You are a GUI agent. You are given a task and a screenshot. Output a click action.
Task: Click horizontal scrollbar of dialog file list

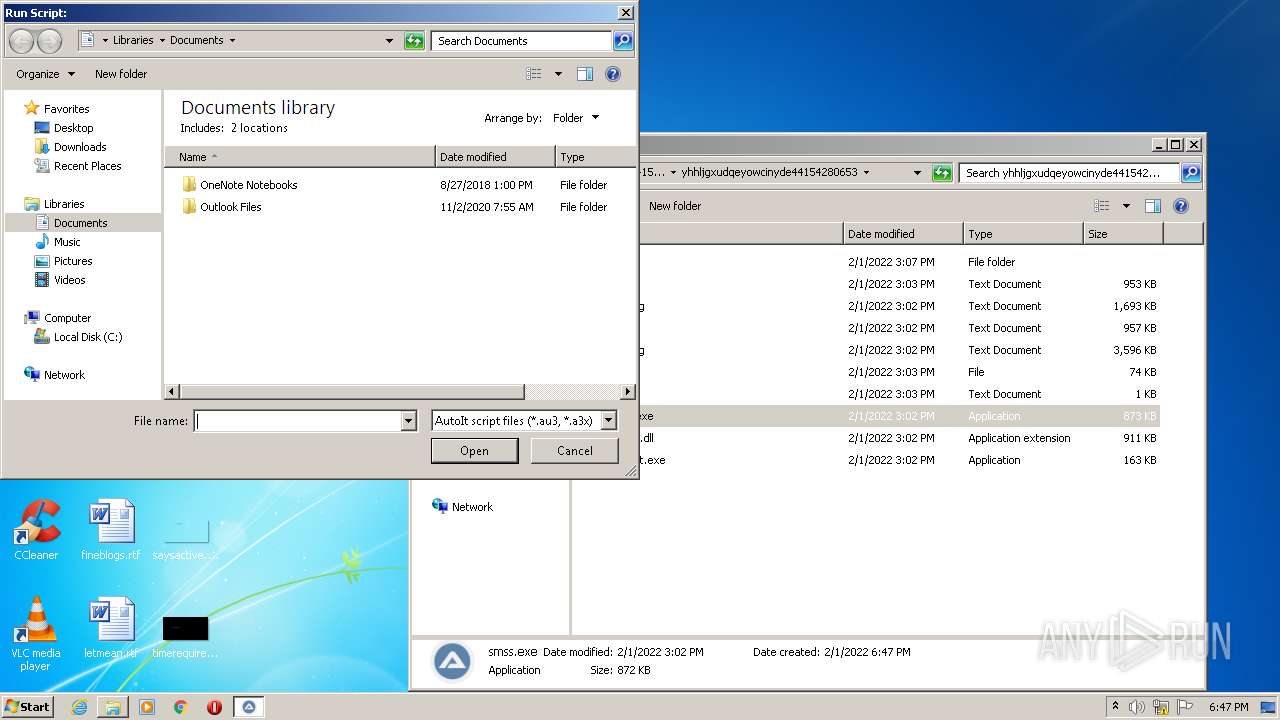pos(352,392)
